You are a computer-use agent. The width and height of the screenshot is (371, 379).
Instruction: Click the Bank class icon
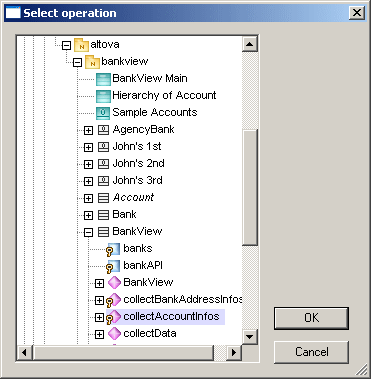103,215
